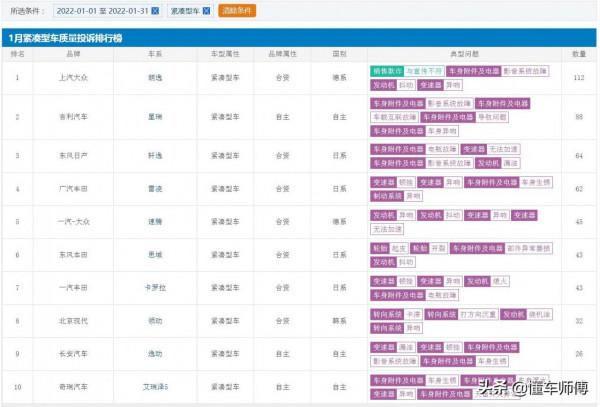Viewport: 600px width, 407px height.
Task: Open the 朗逸 car series link
Action: click(x=155, y=78)
